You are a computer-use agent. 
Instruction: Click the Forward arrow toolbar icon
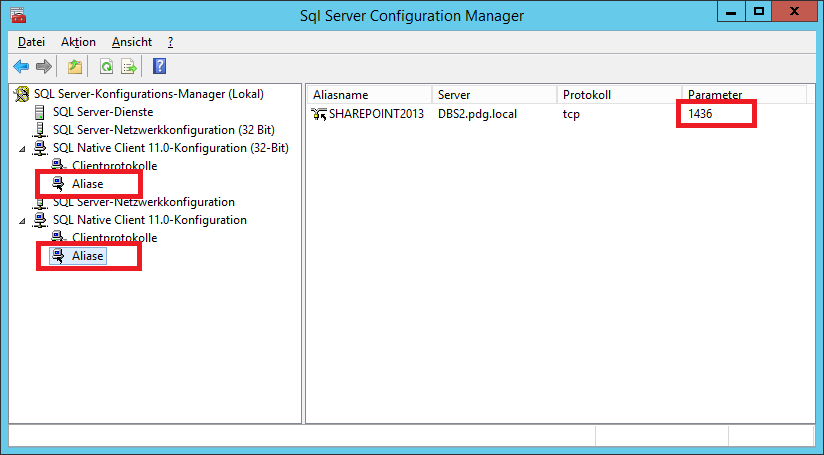coord(43,67)
